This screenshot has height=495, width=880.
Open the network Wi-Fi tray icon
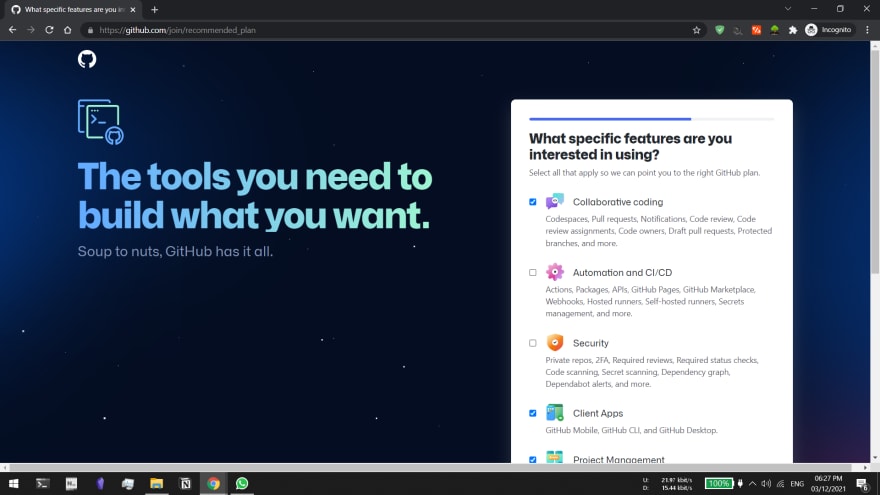(x=780, y=483)
